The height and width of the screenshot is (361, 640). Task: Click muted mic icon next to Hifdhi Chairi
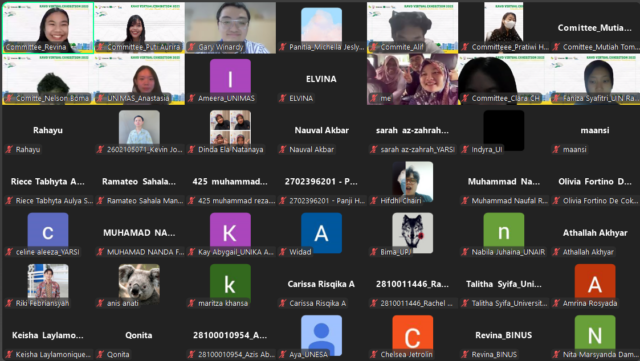(x=373, y=201)
